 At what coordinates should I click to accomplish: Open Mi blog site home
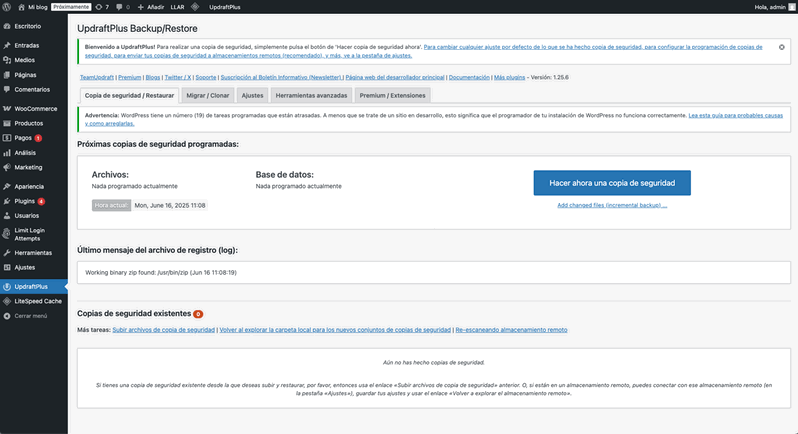(33, 7)
